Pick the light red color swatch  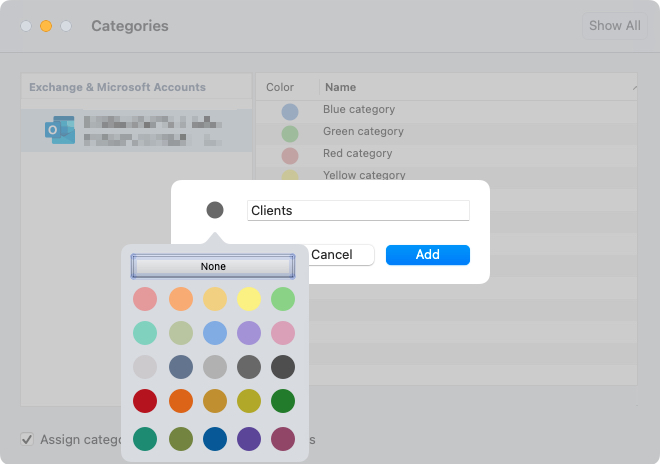[145, 299]
